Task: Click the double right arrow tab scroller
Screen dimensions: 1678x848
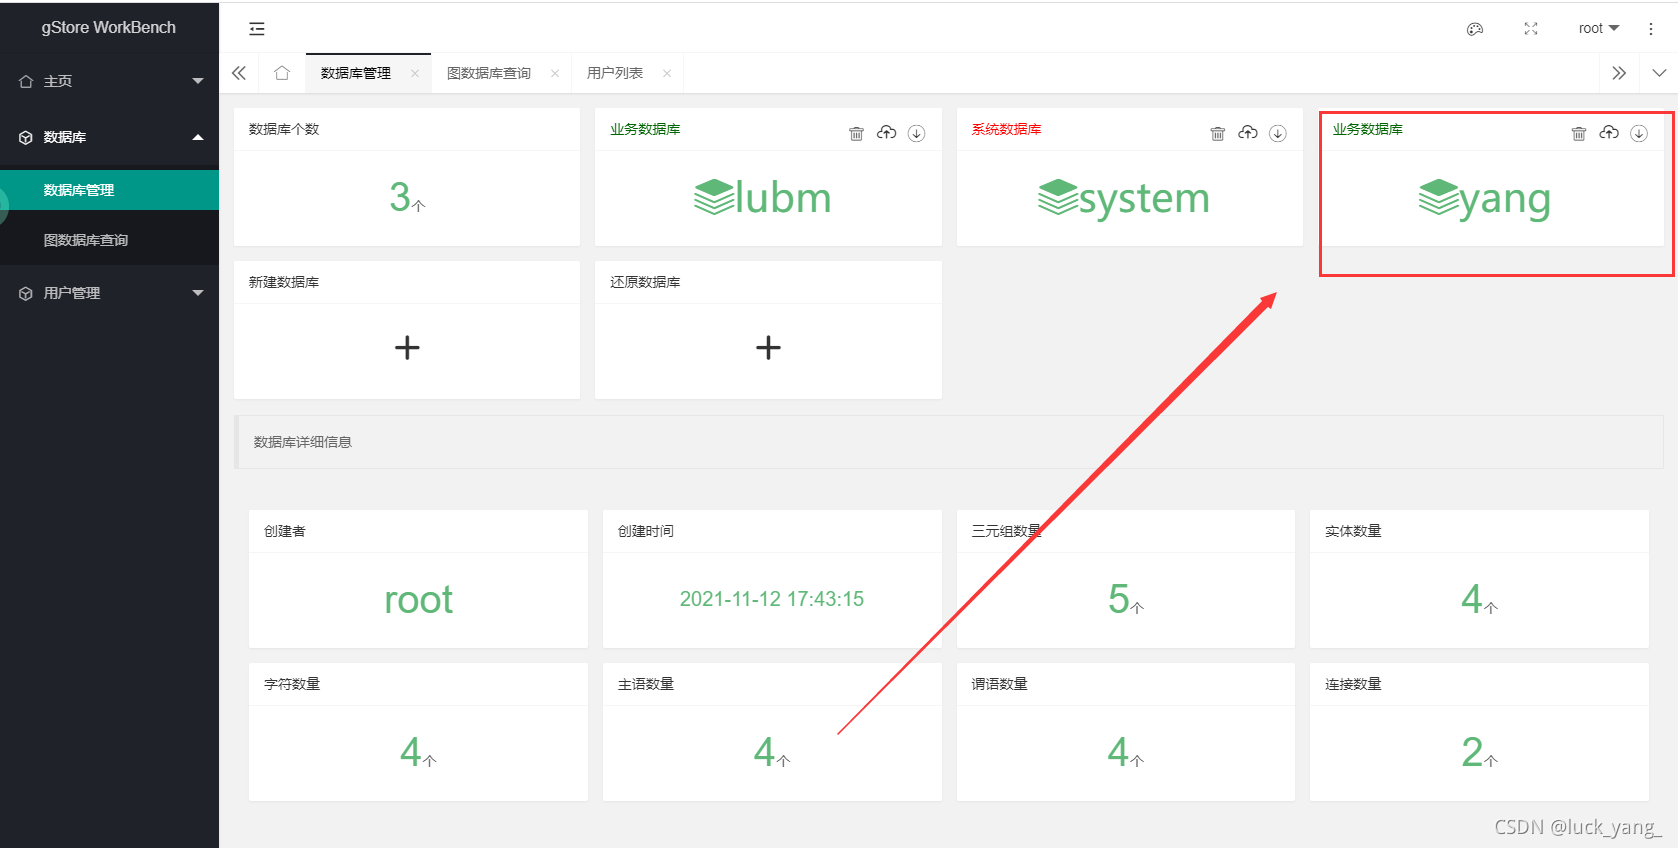Action: pos(1619,73)
